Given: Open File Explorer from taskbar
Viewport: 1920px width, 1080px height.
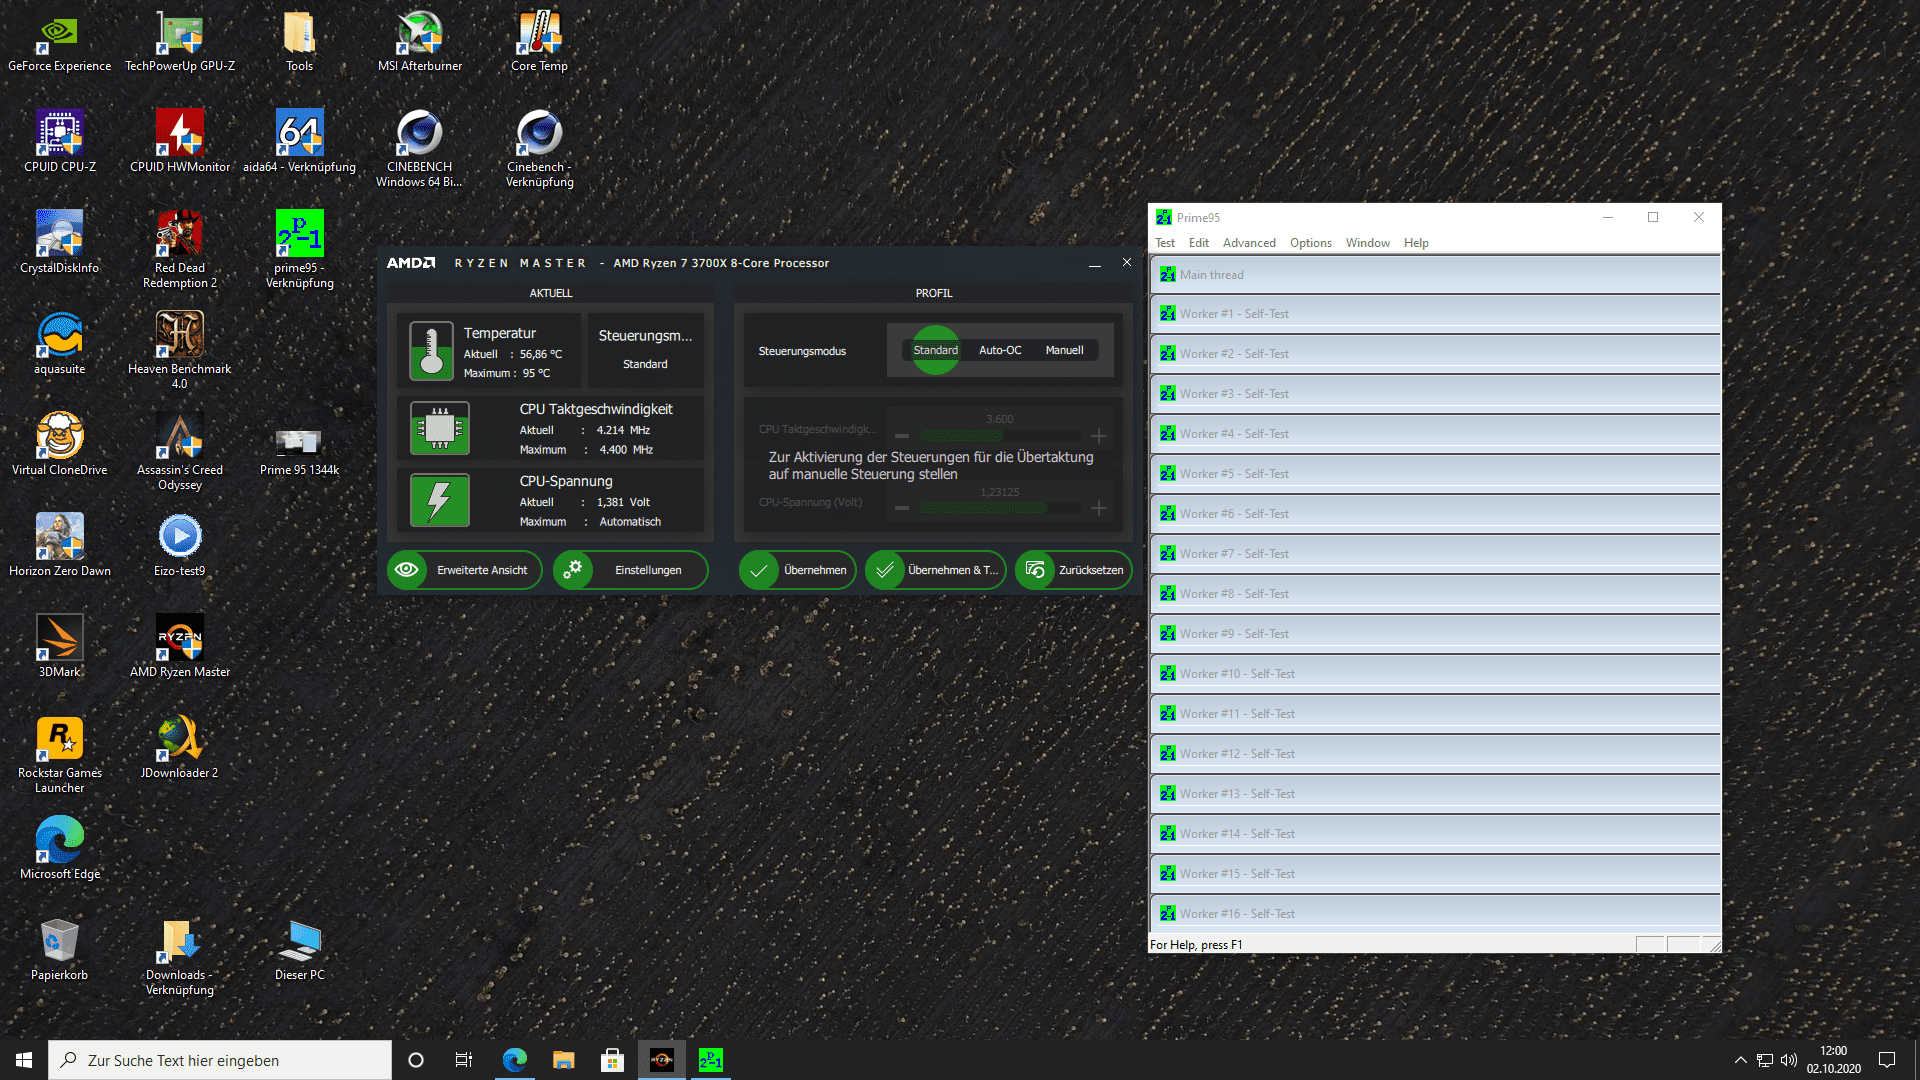Looking at the screenshot, I should [x=564, y=1060].
